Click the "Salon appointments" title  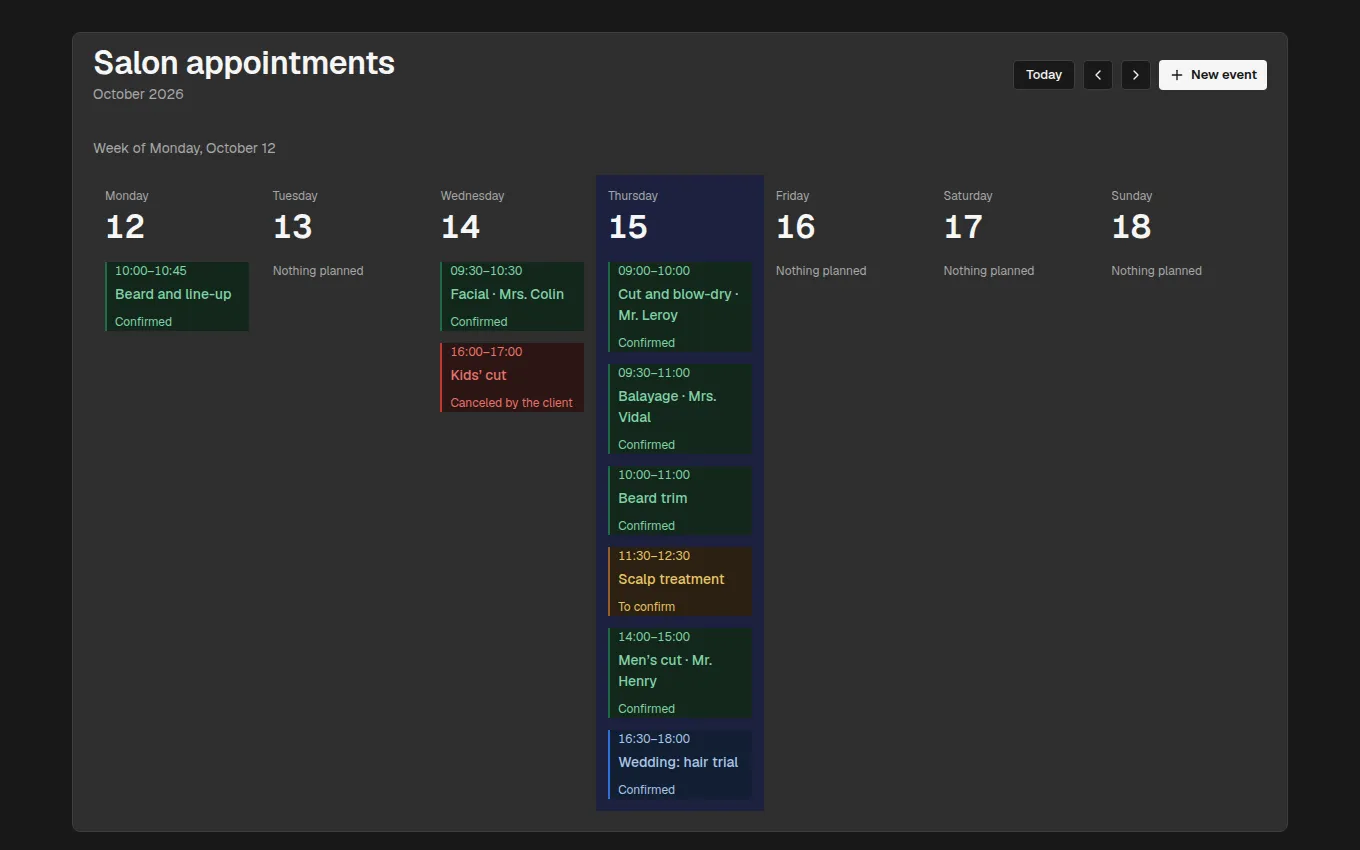coord(244,63)
